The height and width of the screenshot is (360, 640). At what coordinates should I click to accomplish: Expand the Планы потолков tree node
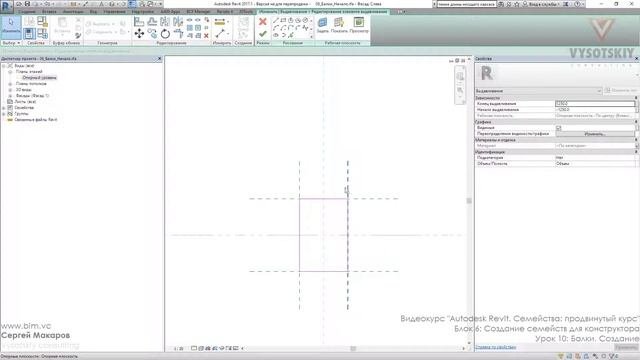[10, 84]
